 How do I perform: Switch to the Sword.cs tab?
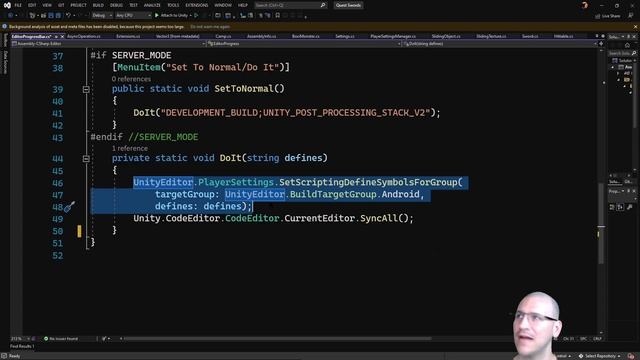tap(530, 37)
